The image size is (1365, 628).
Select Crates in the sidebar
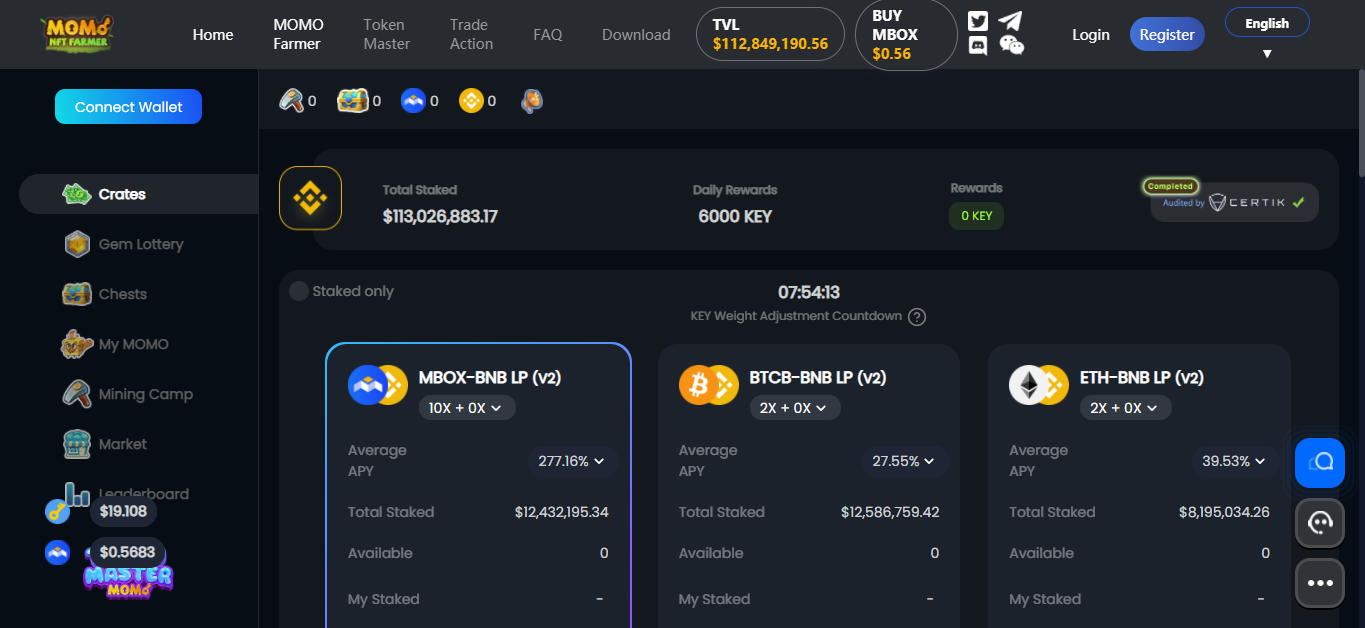(138, 194)
